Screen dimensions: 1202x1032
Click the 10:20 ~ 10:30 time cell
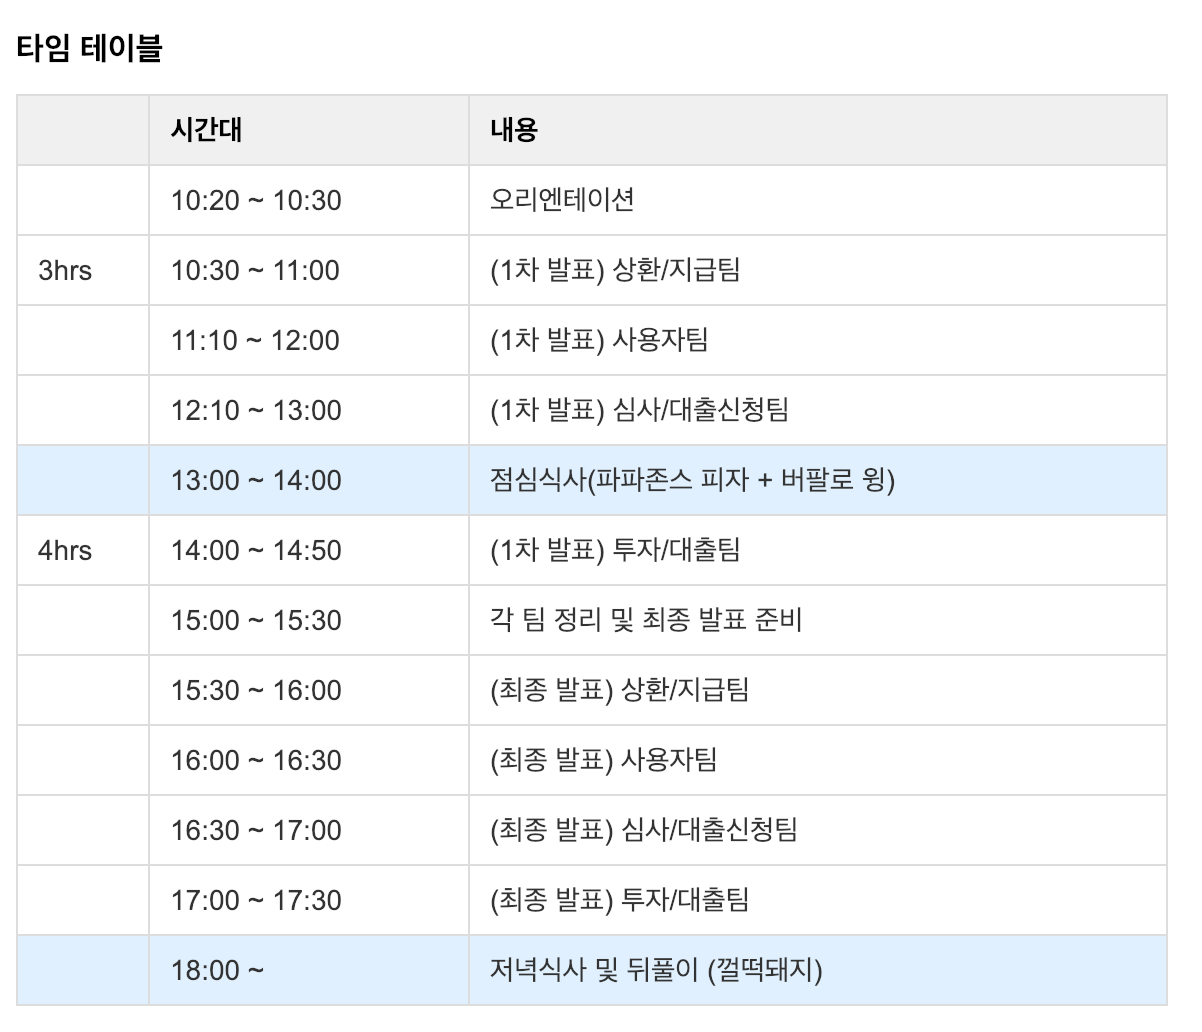[x=309, y=200]
